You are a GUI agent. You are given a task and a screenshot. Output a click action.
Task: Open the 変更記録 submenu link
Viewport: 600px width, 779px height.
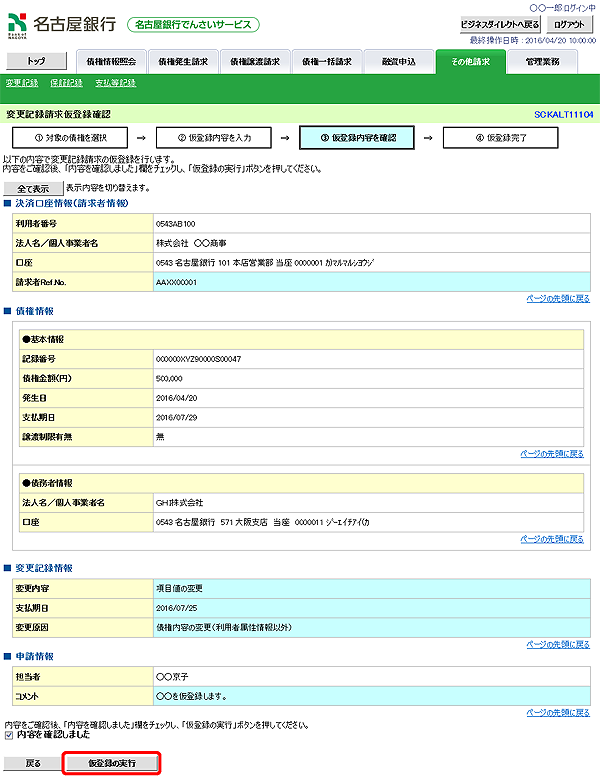(22, 83)
